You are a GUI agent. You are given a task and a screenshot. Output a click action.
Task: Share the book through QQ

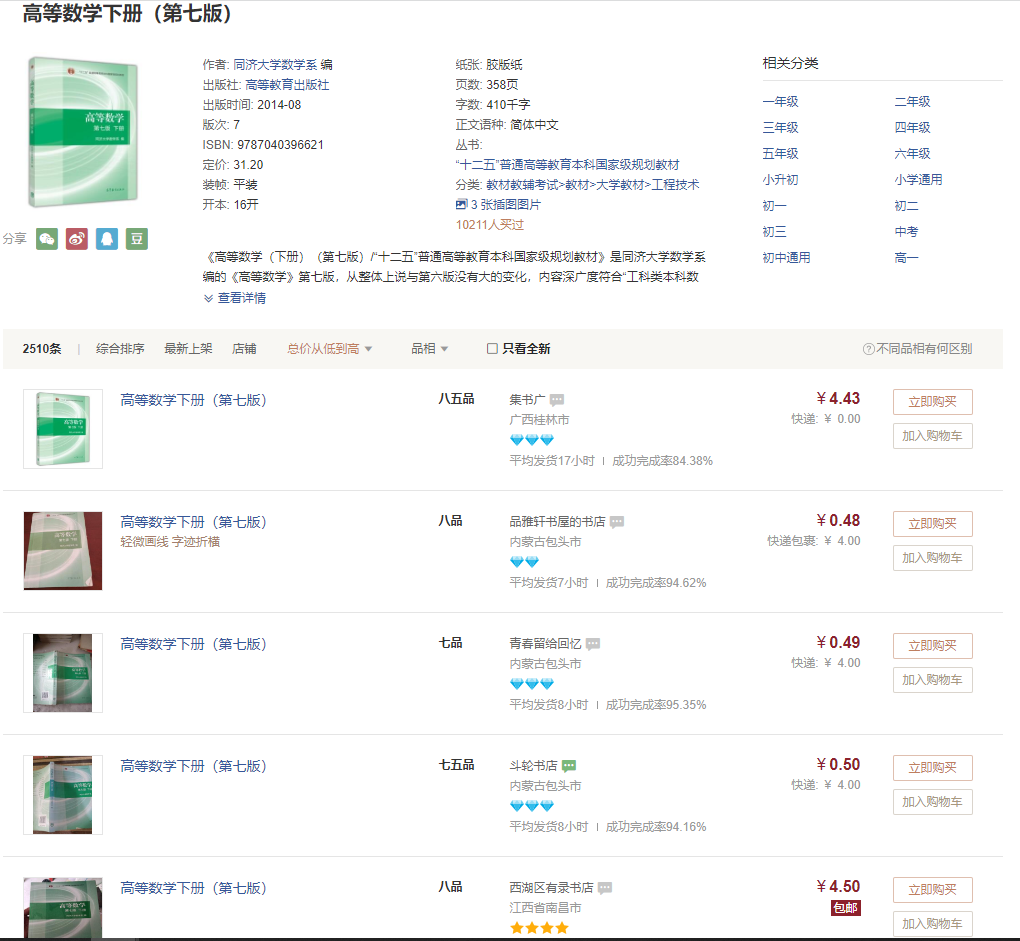pyautogui.click(x=106, y=240)
